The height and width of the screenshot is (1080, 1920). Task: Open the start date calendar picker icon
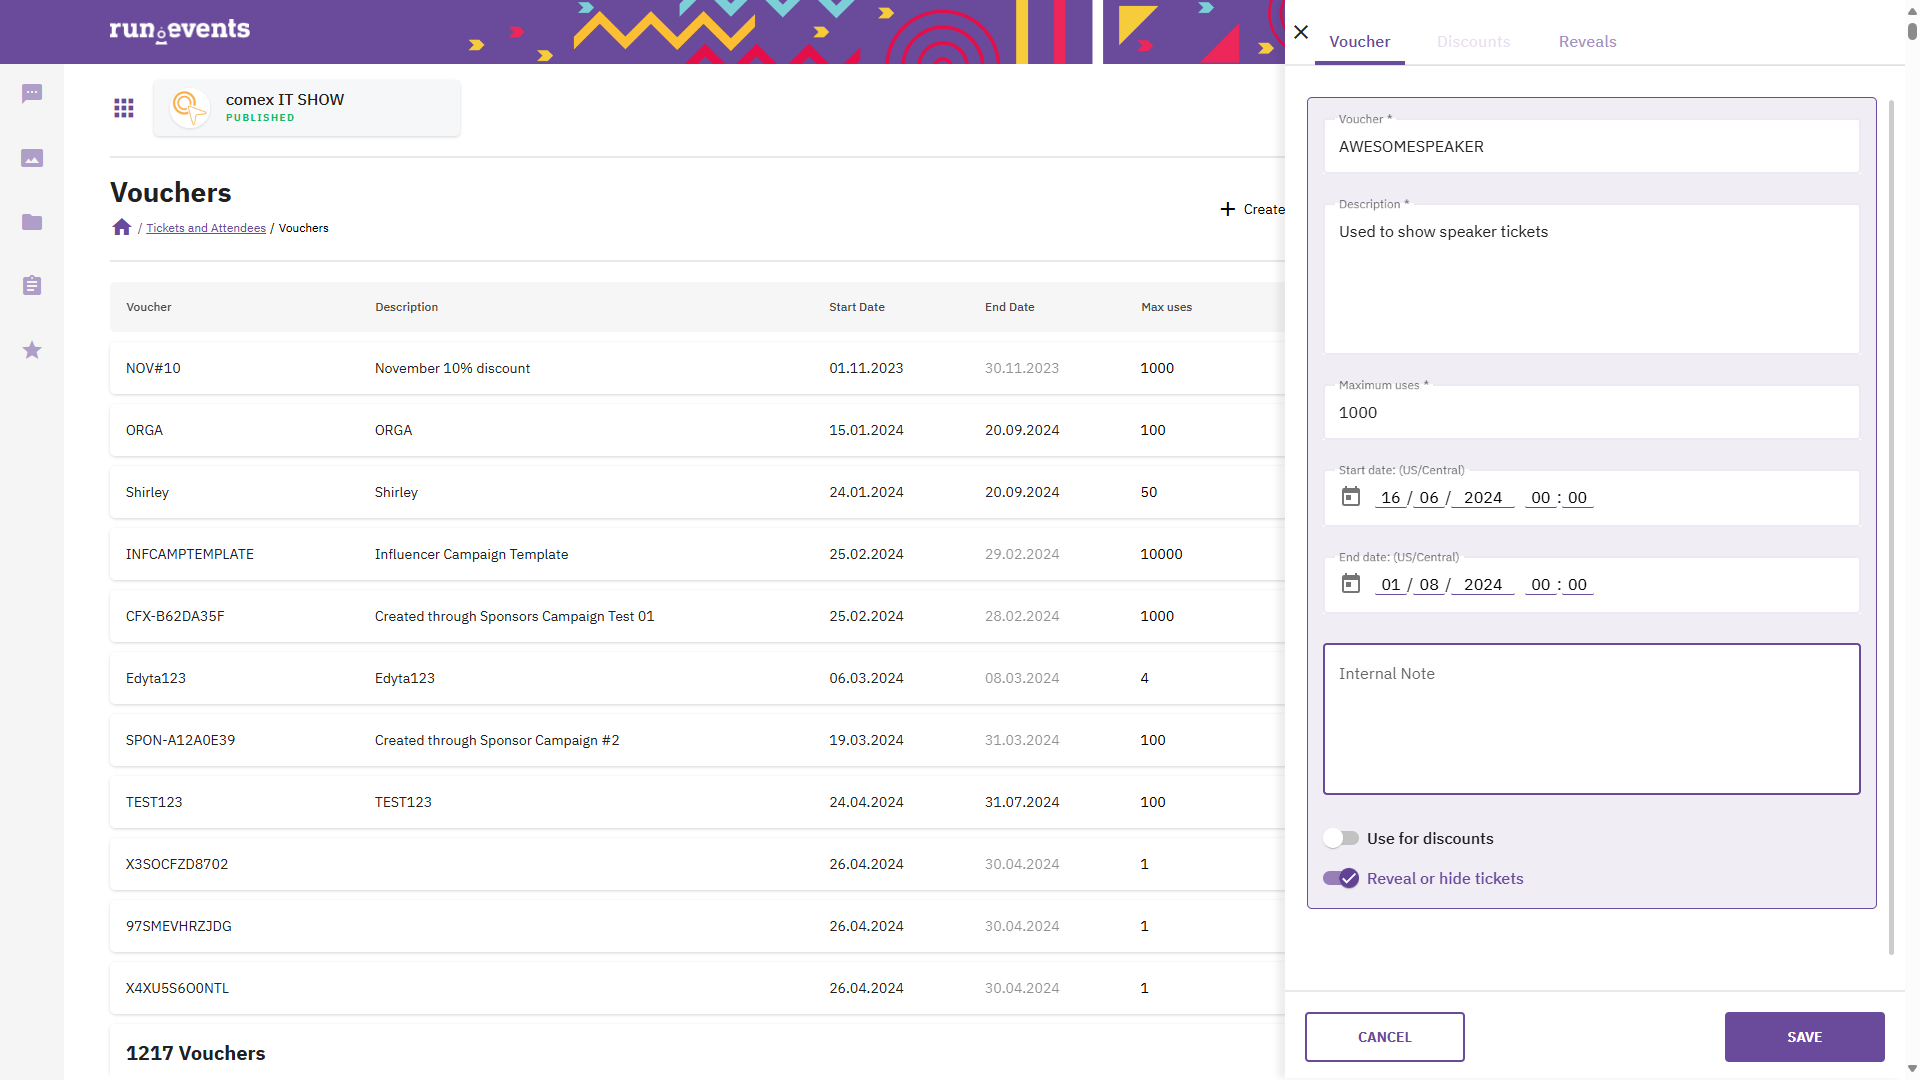click(x=1351, y=497)
